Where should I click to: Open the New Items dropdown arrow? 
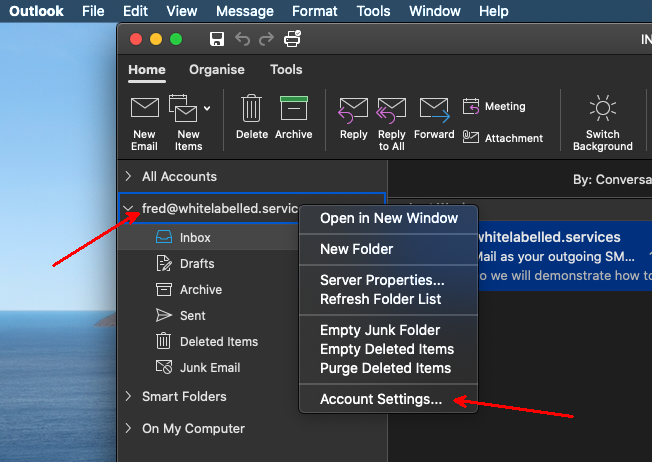[x=207, y=108]
